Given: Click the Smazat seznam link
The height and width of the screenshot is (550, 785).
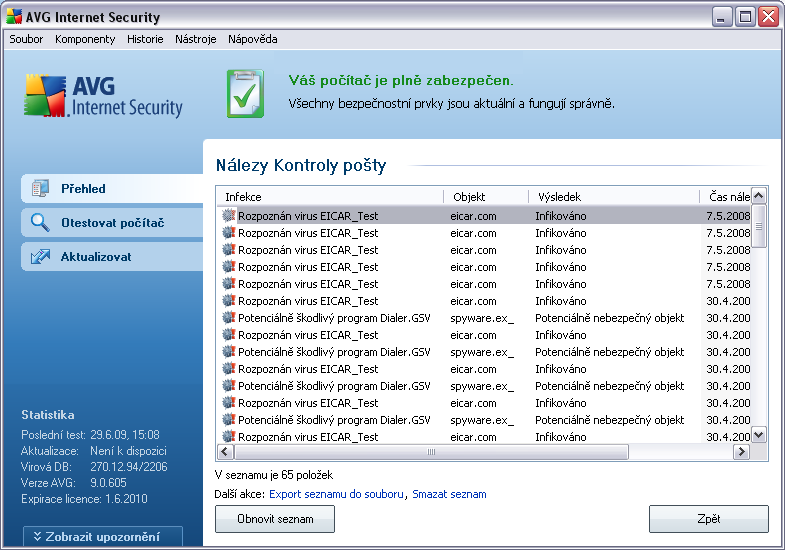Looking at the screenshot, I should point(449,494).
